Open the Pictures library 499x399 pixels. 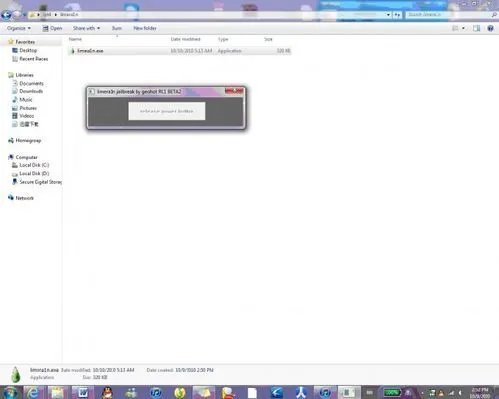[28, 108]
